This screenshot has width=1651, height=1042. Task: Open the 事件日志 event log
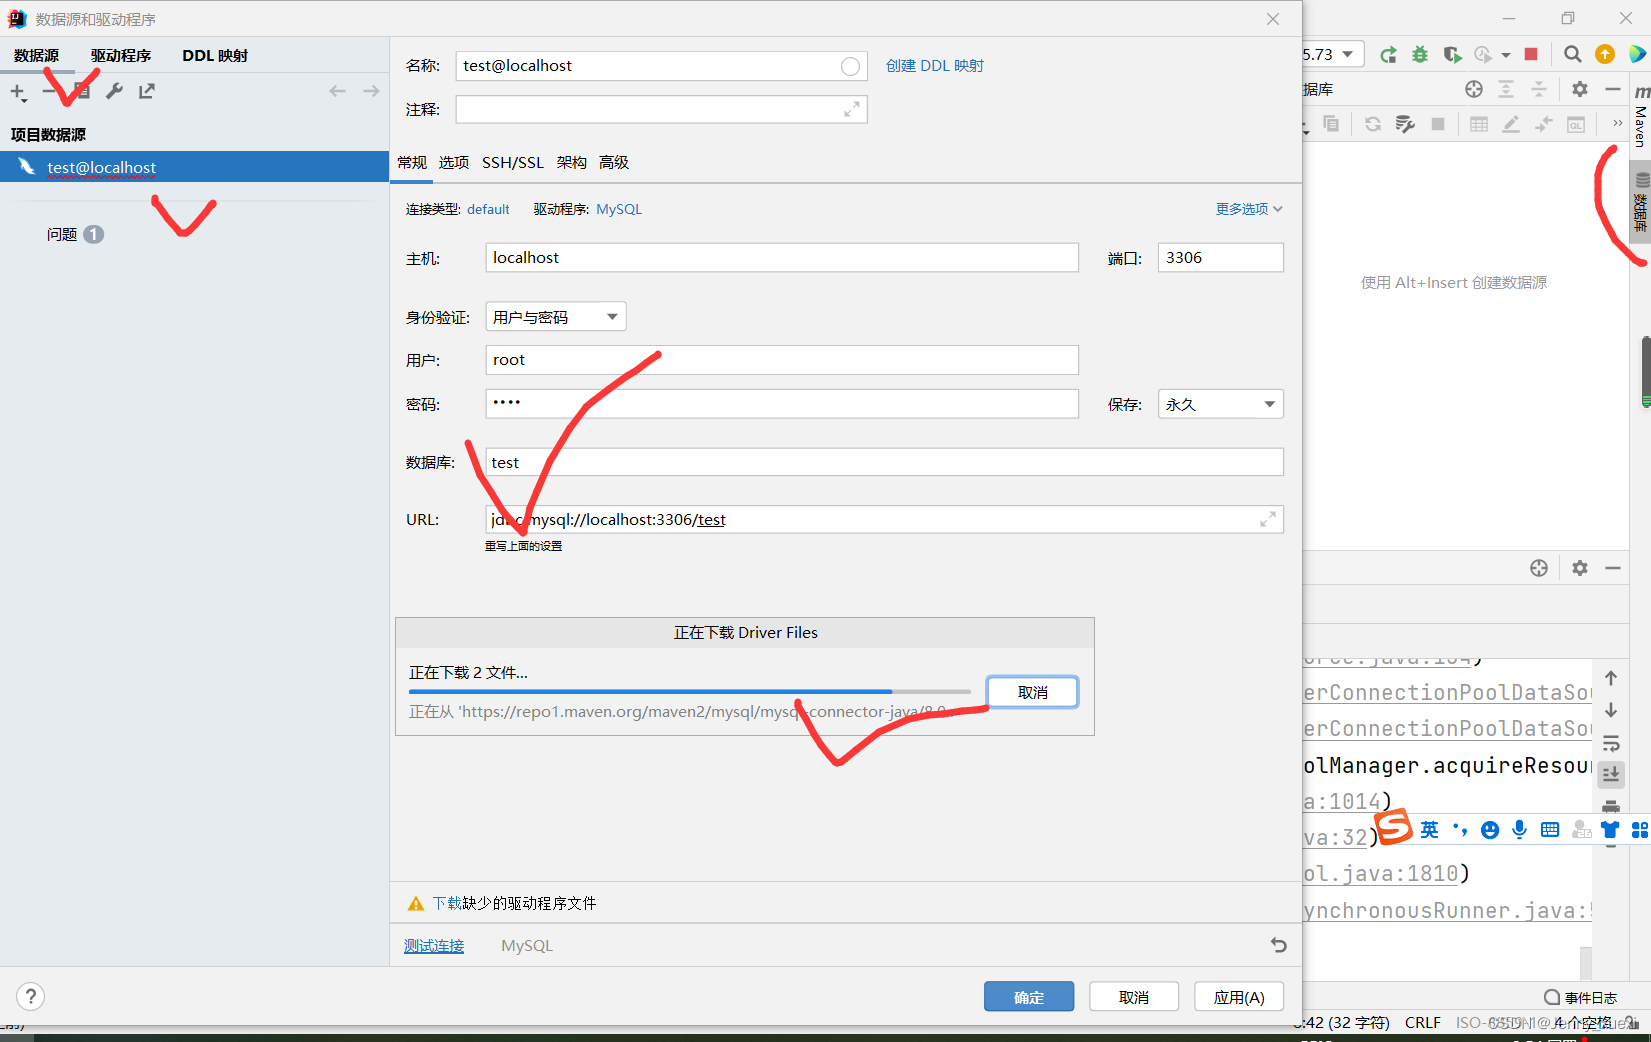[1581, 997]
